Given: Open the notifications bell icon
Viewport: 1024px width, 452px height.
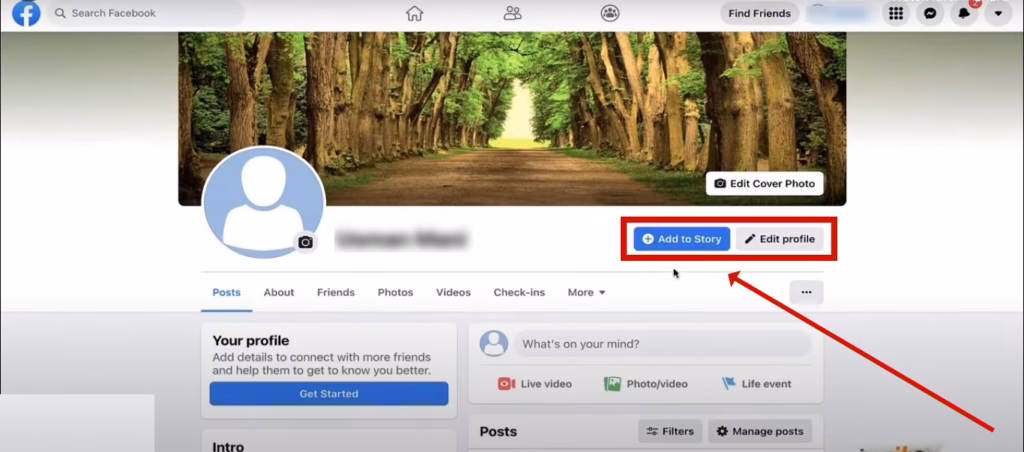Looking at the screenshot, I should pos(964,14).
